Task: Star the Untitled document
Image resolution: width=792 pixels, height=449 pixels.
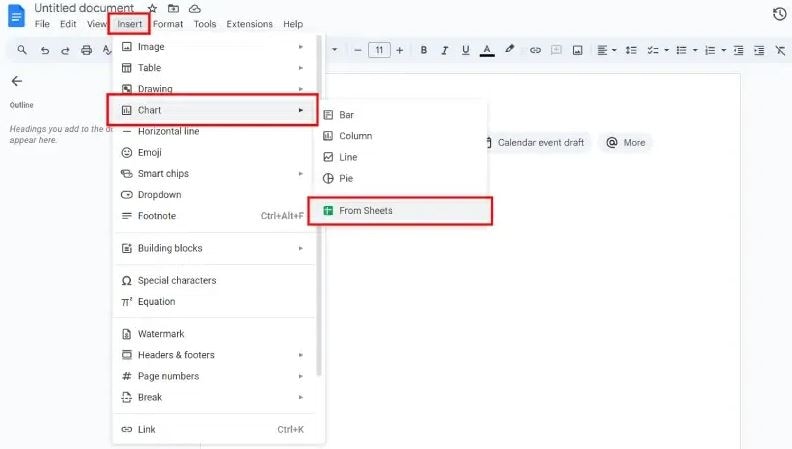Action: 152,8
